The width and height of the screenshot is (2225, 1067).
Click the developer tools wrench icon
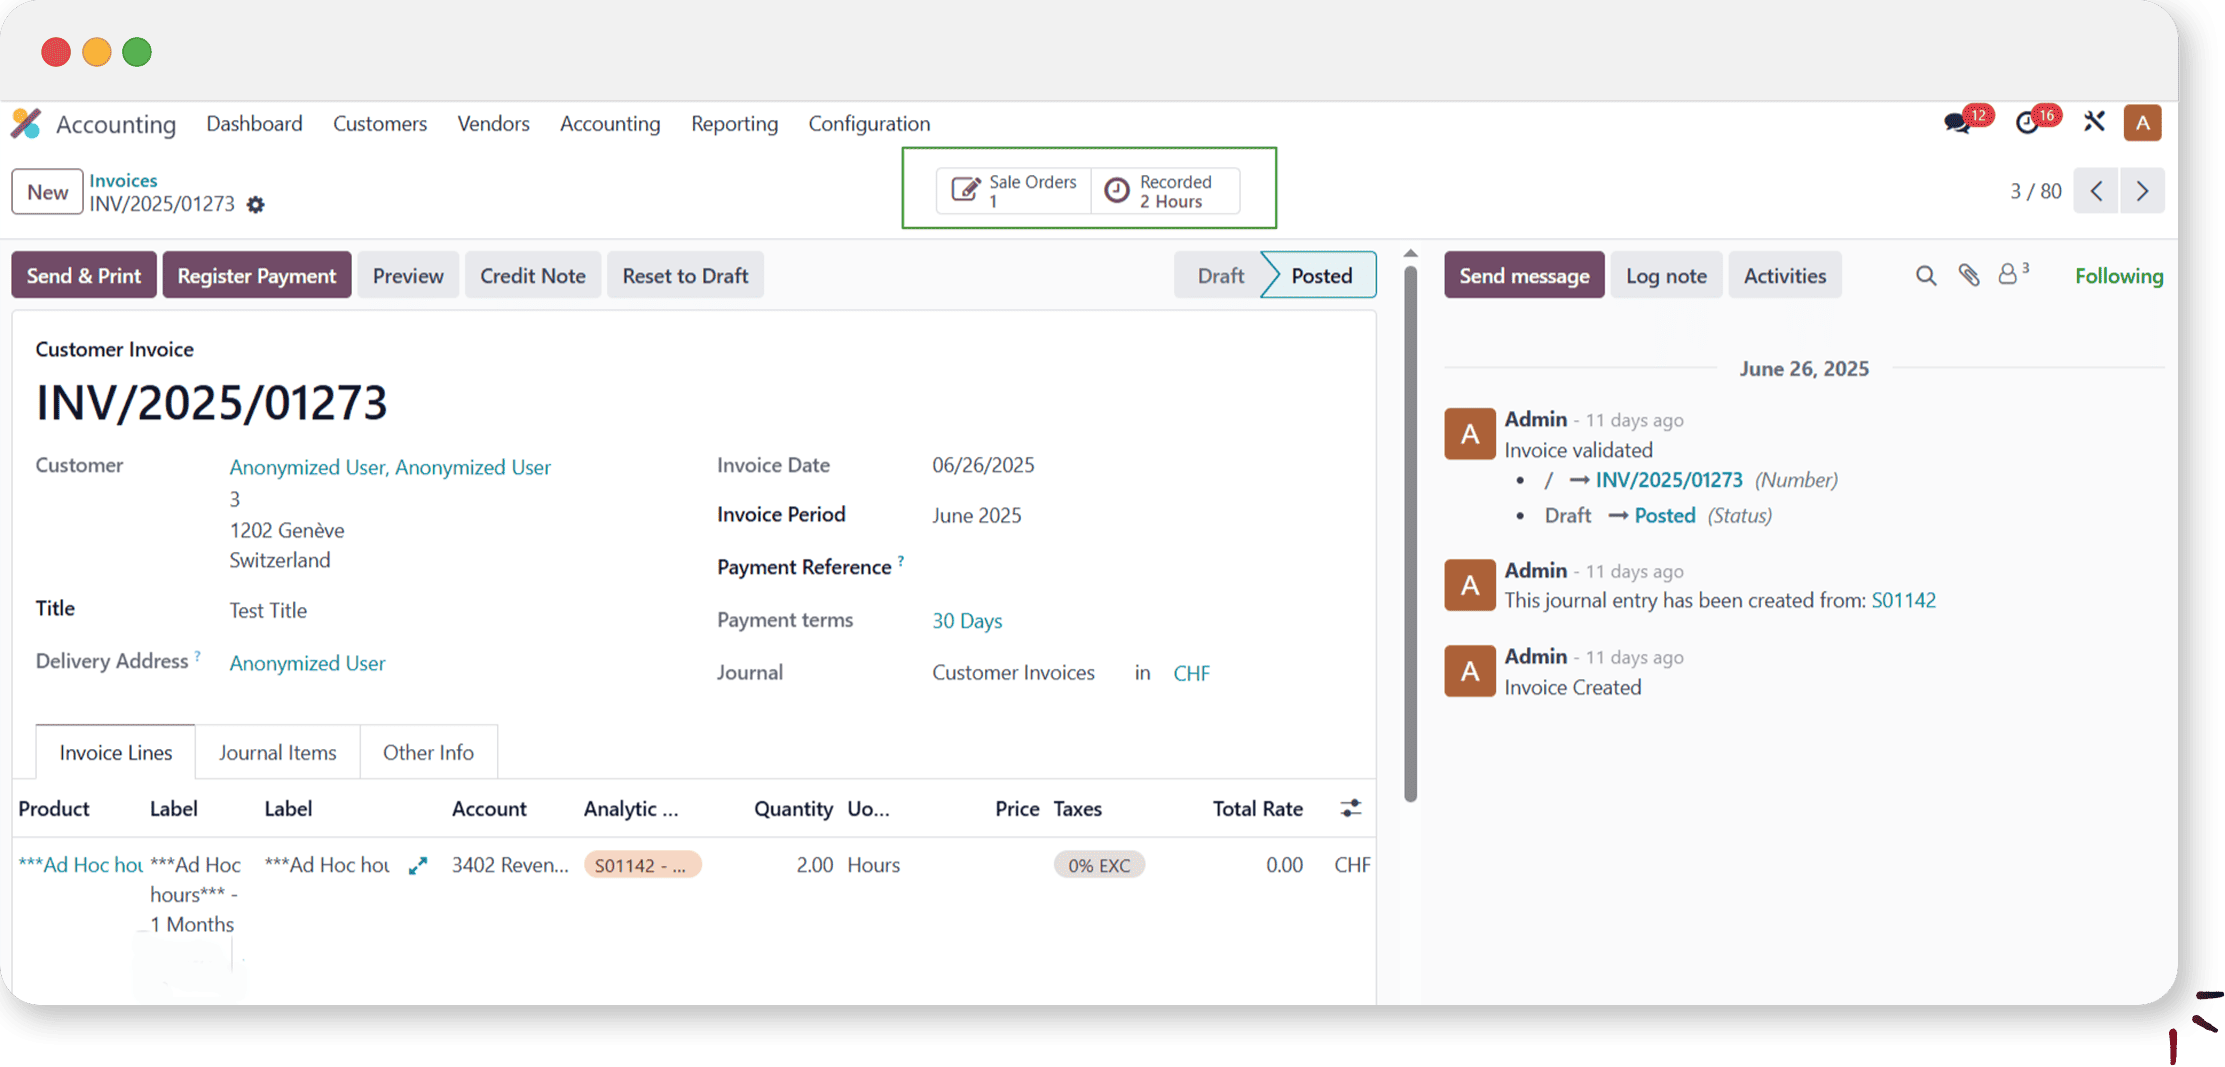pyautogui.click(x=2094, y=122)
